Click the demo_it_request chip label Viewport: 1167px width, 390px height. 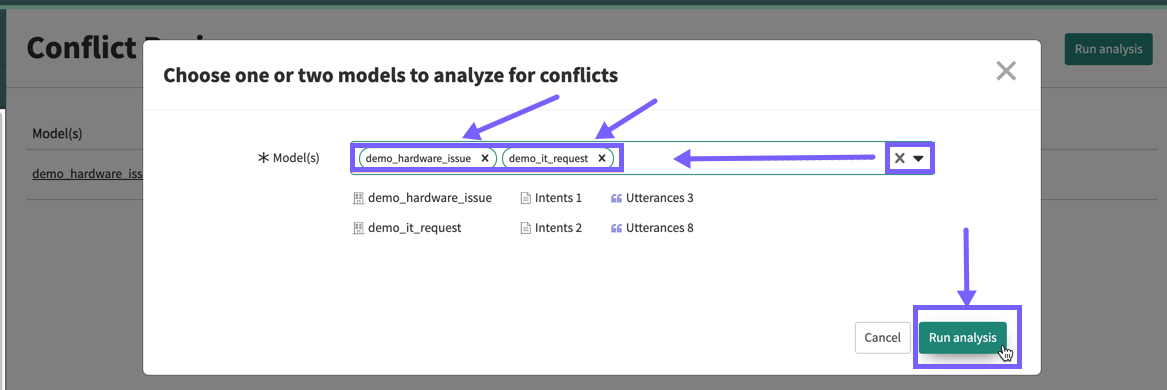point(549,159)
